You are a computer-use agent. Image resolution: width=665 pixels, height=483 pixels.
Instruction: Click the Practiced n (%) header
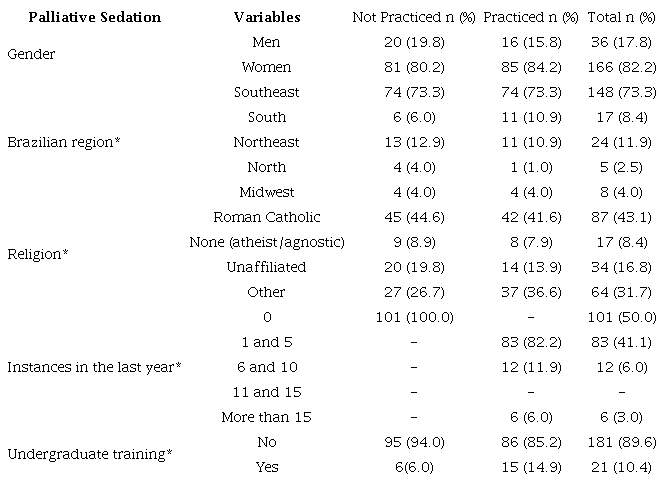[531, 17]
